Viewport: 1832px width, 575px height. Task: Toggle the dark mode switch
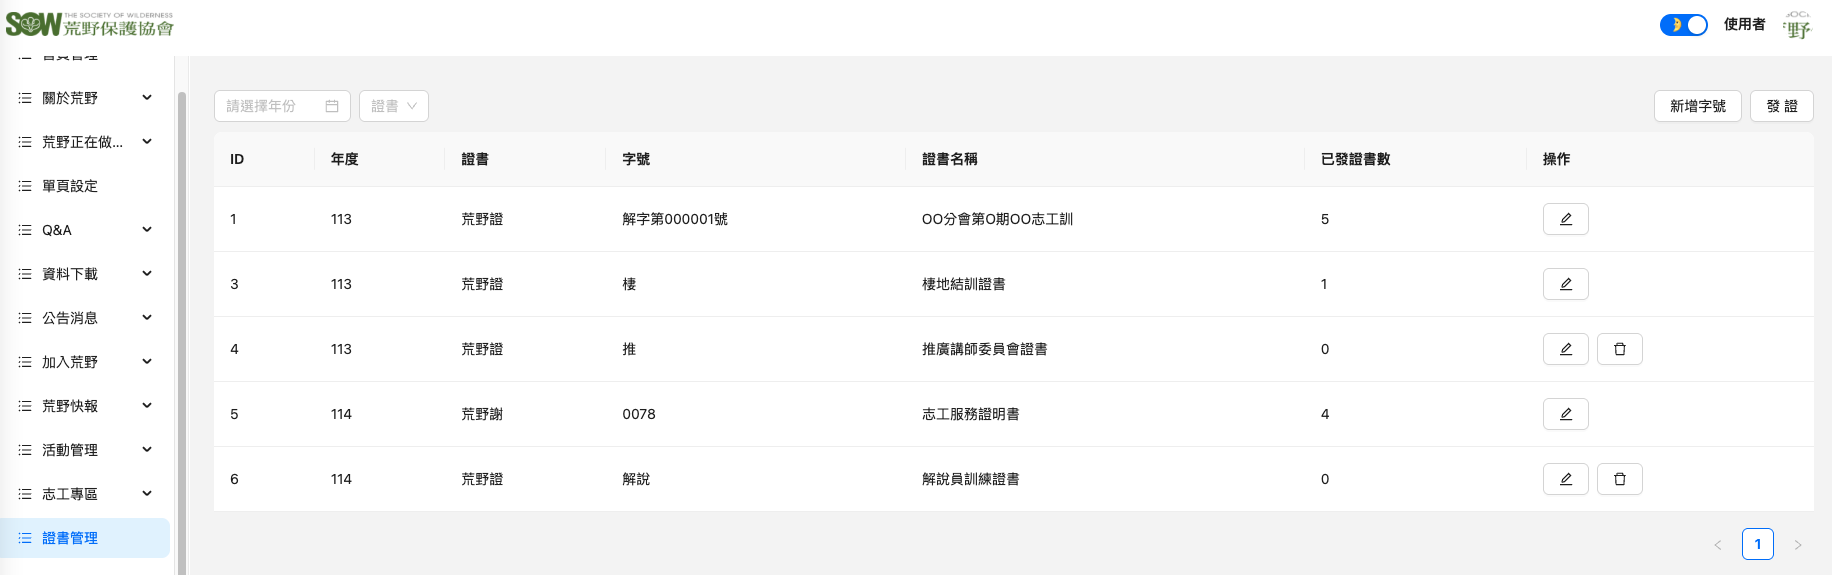click(1683, 25)
